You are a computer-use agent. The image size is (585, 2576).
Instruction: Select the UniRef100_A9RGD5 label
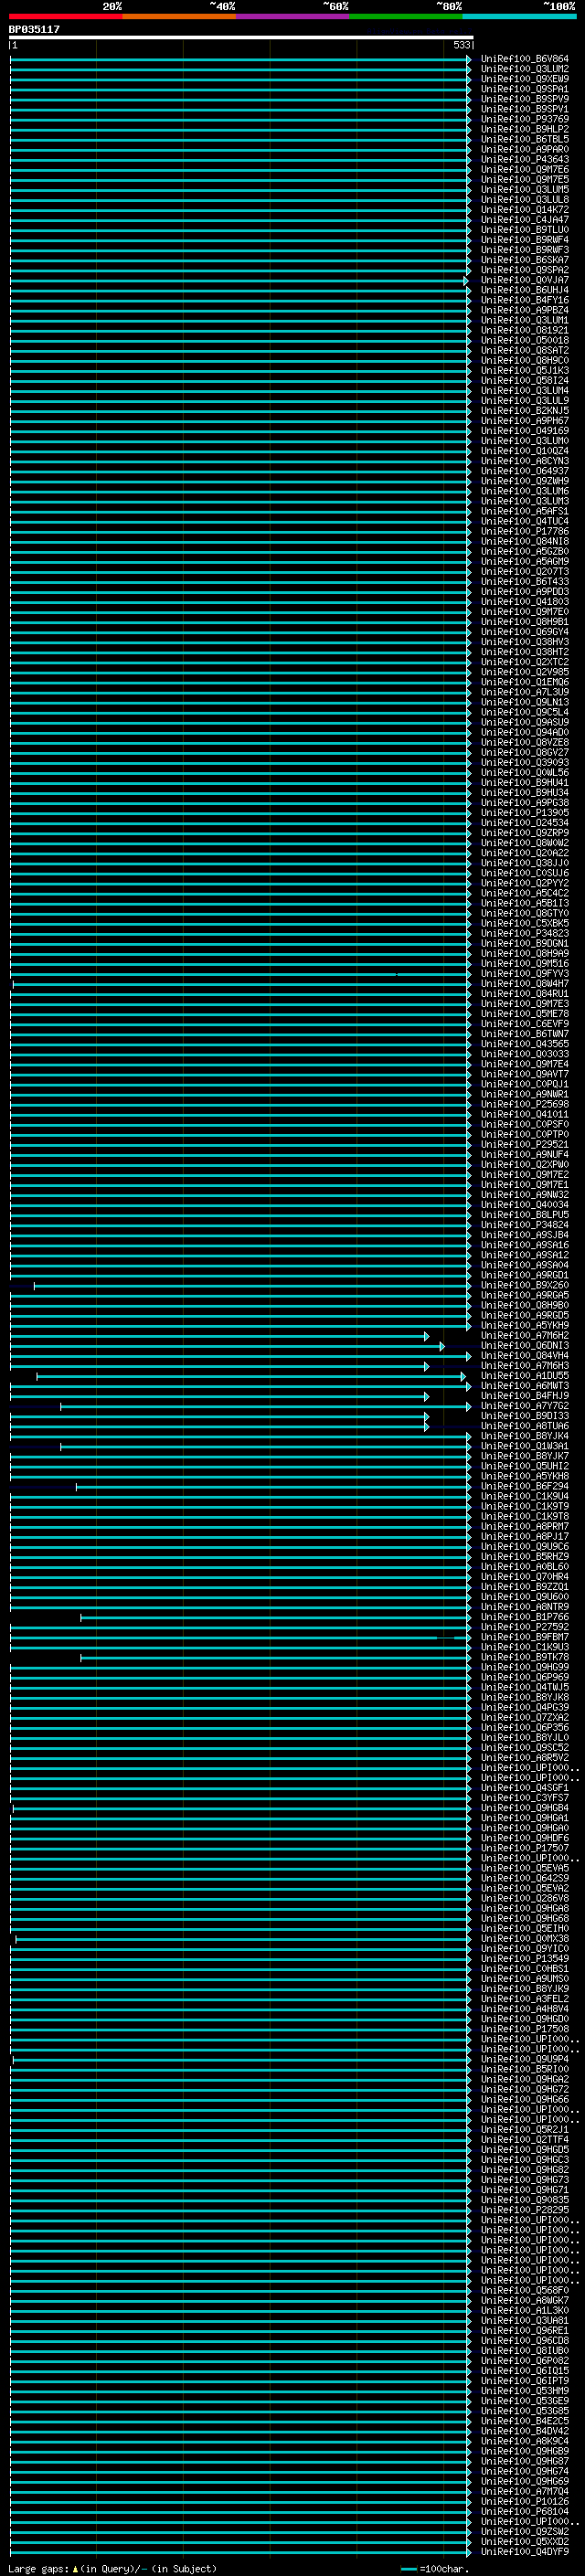[525, 1315]
